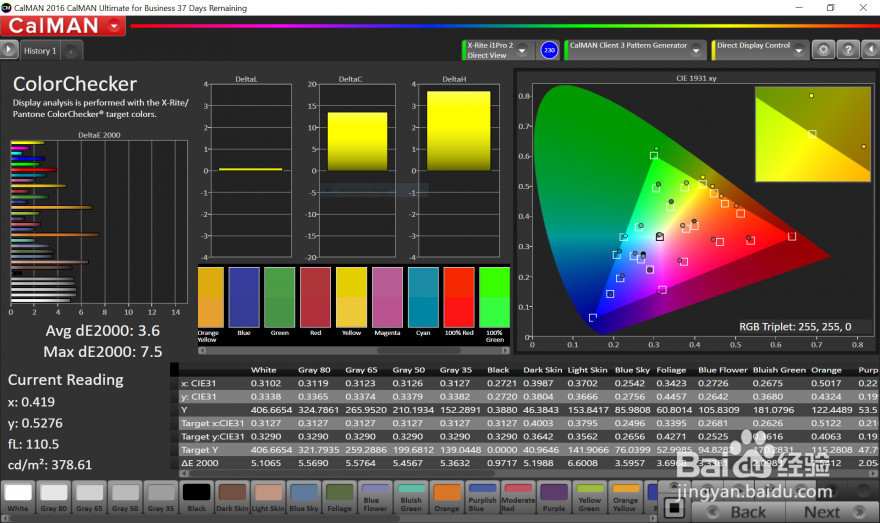Click the 'Avg dE2000: 3.6' readout
This screenshot has height=523, width=880.
pos(103,331)
